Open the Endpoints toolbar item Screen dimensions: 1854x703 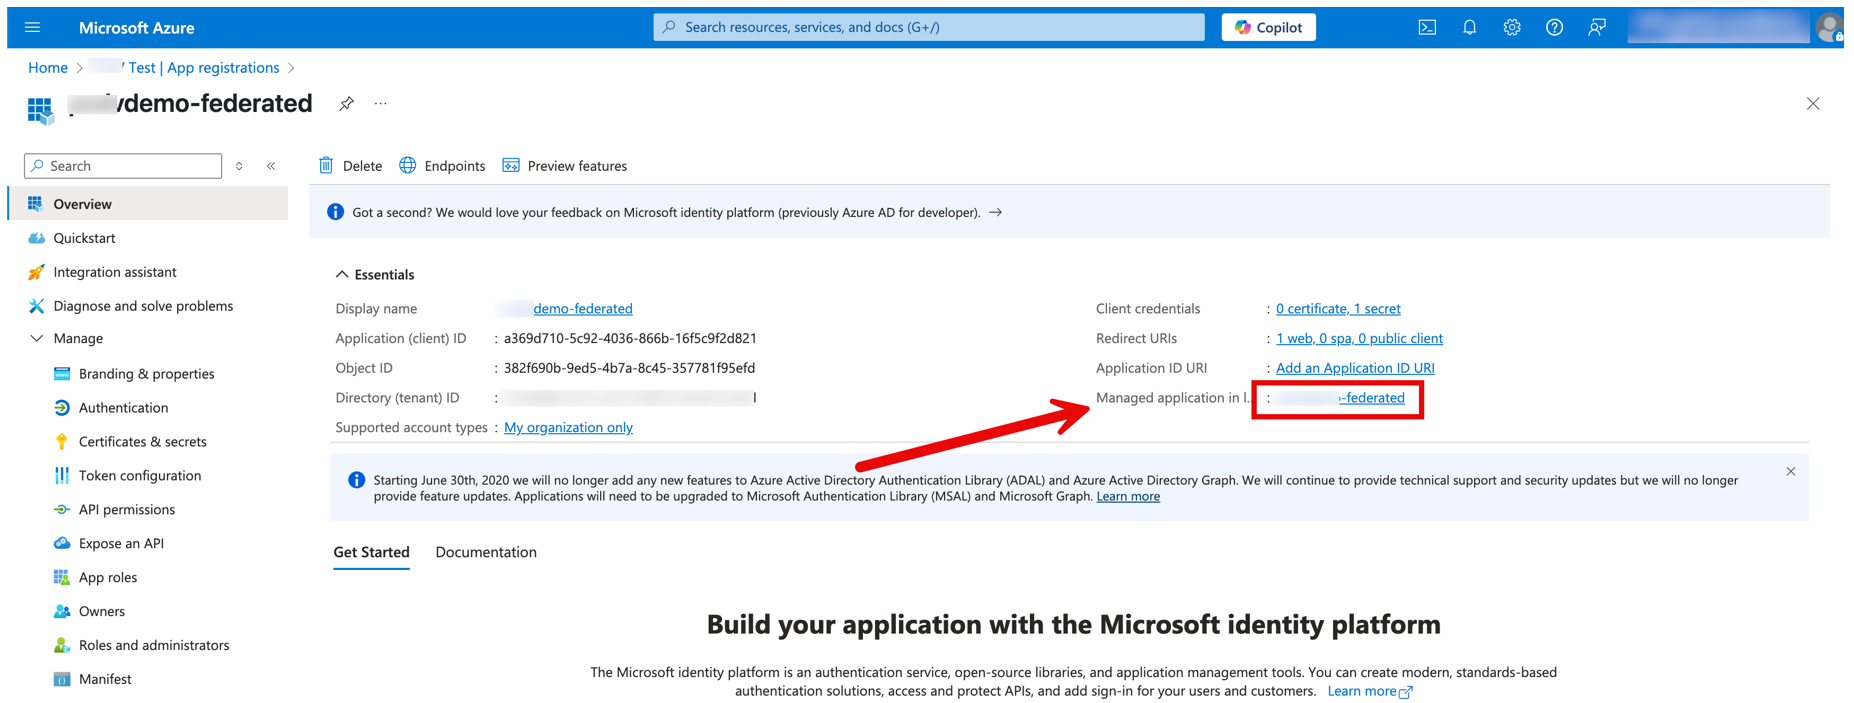click(x=442, y=166)
